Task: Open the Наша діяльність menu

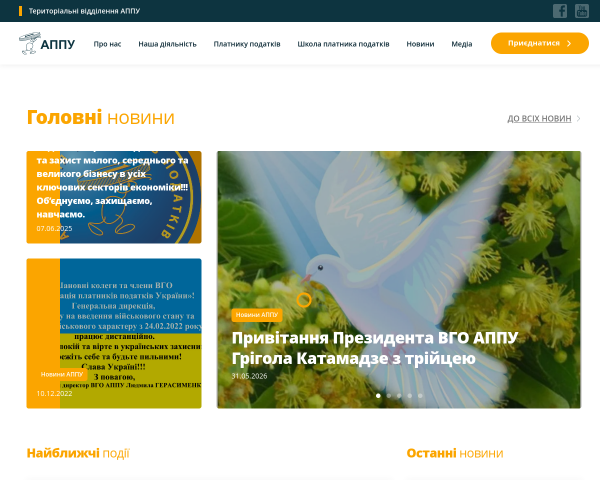Action: (167, 44)
